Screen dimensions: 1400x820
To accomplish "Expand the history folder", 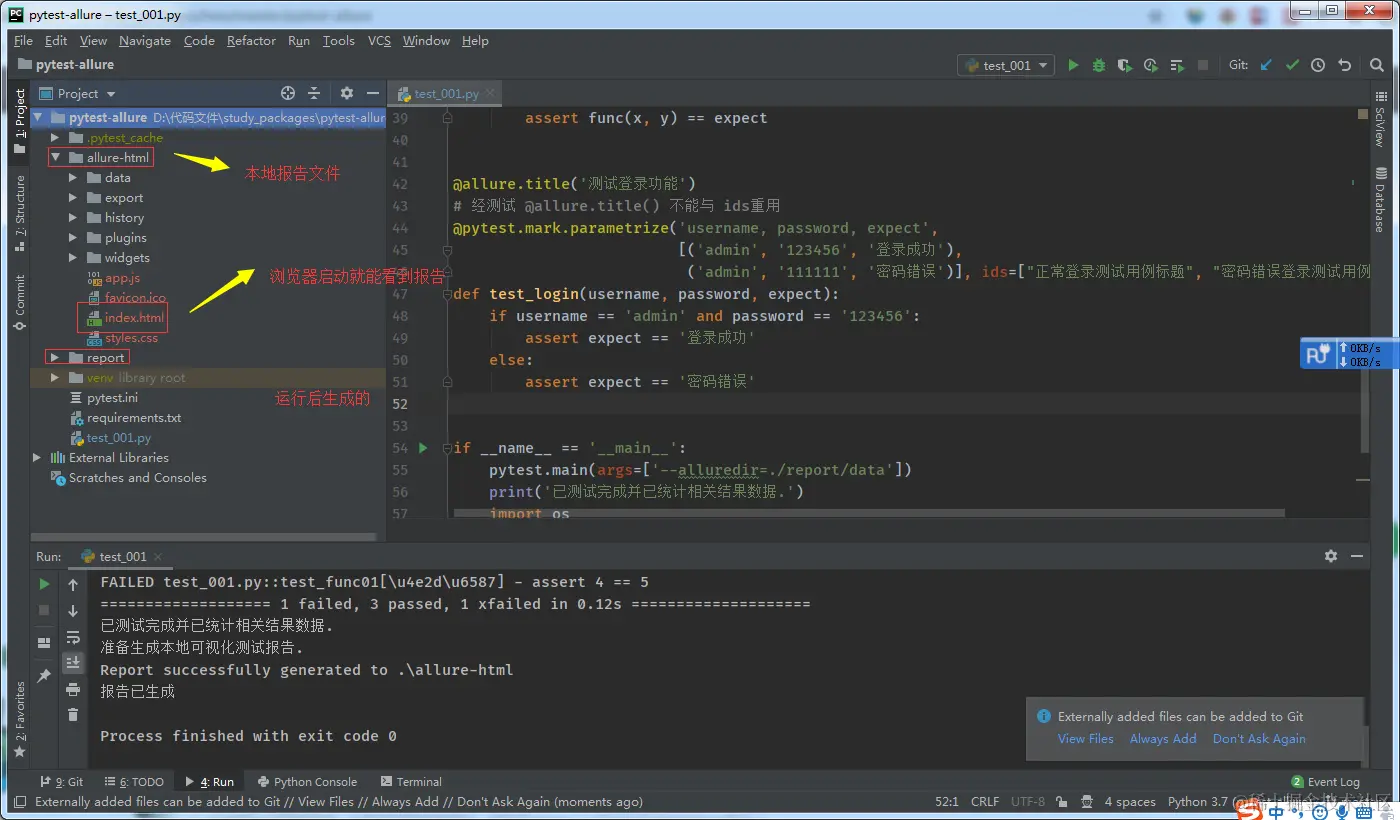I will pos(73,217).
